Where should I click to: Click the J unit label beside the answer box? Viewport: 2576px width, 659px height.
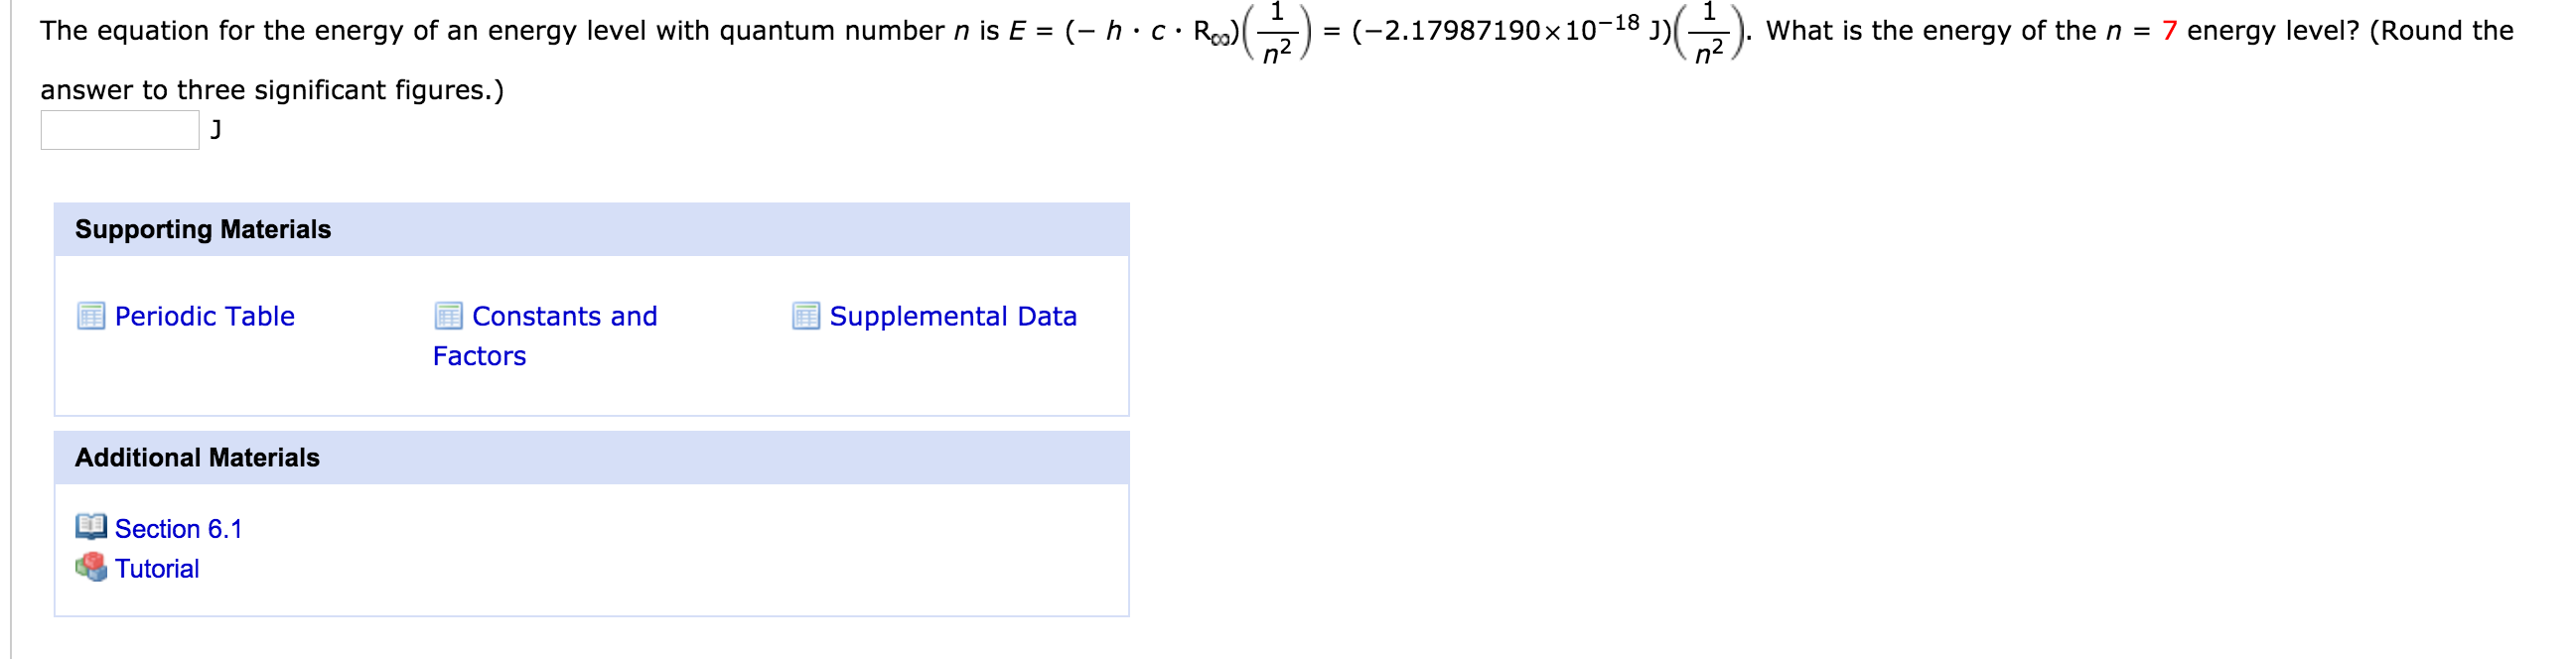216,129
